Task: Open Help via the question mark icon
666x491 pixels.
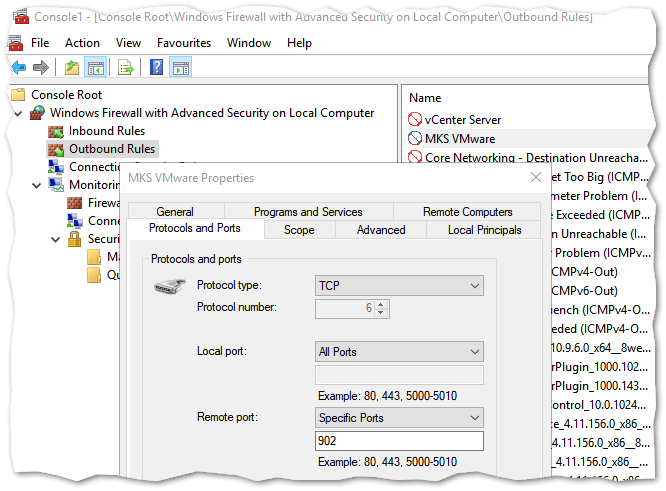Action: [x=156, y=68]
